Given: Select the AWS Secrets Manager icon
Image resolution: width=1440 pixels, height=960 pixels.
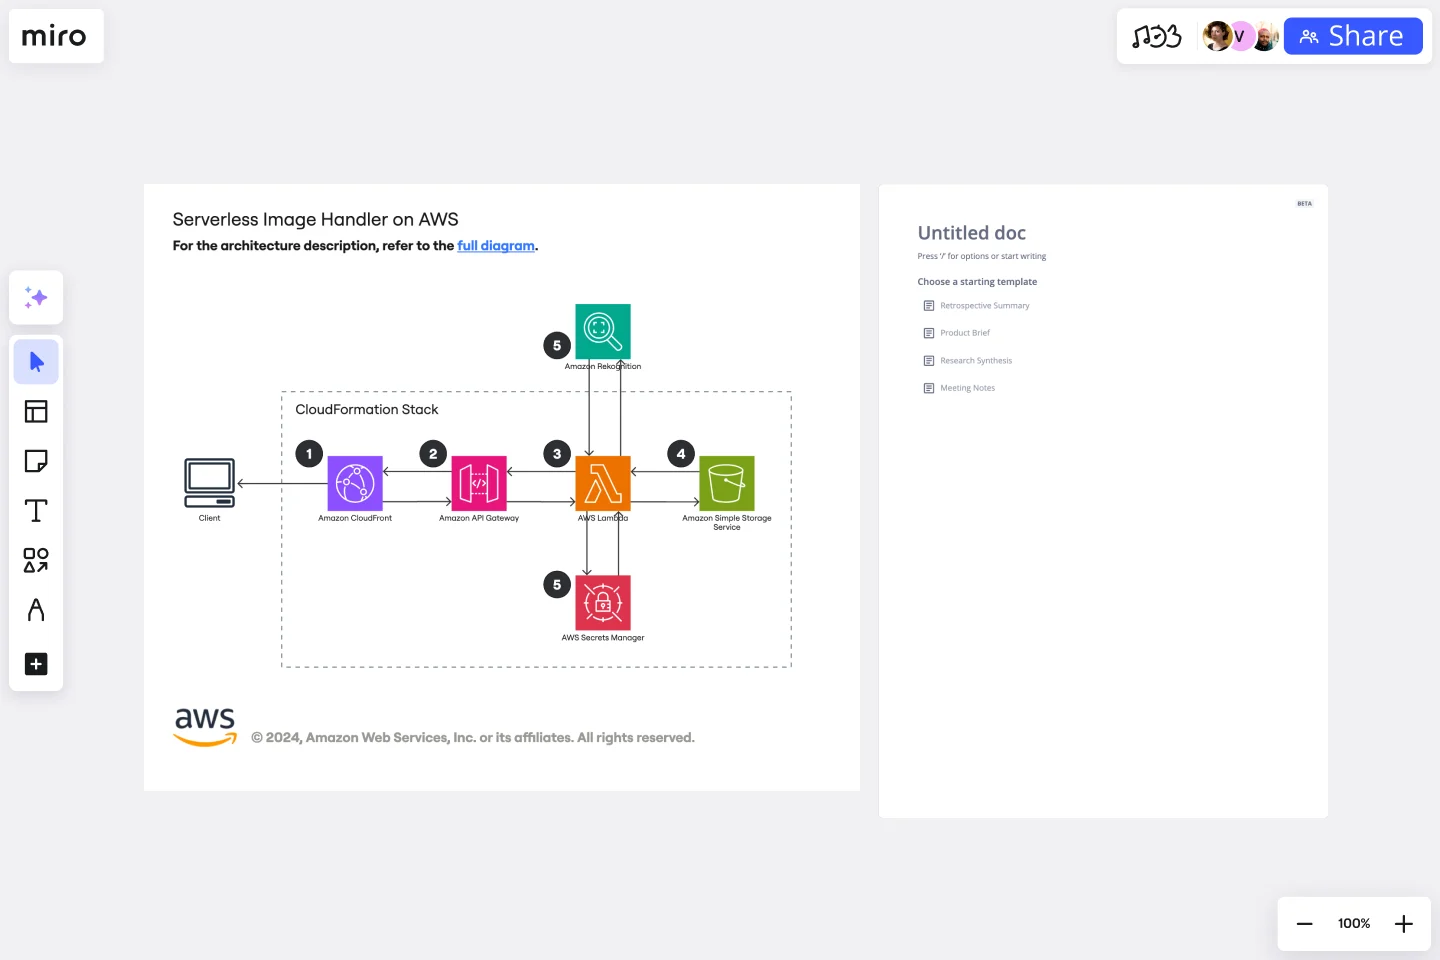Looking at the screenshot, I should (603, 602).
